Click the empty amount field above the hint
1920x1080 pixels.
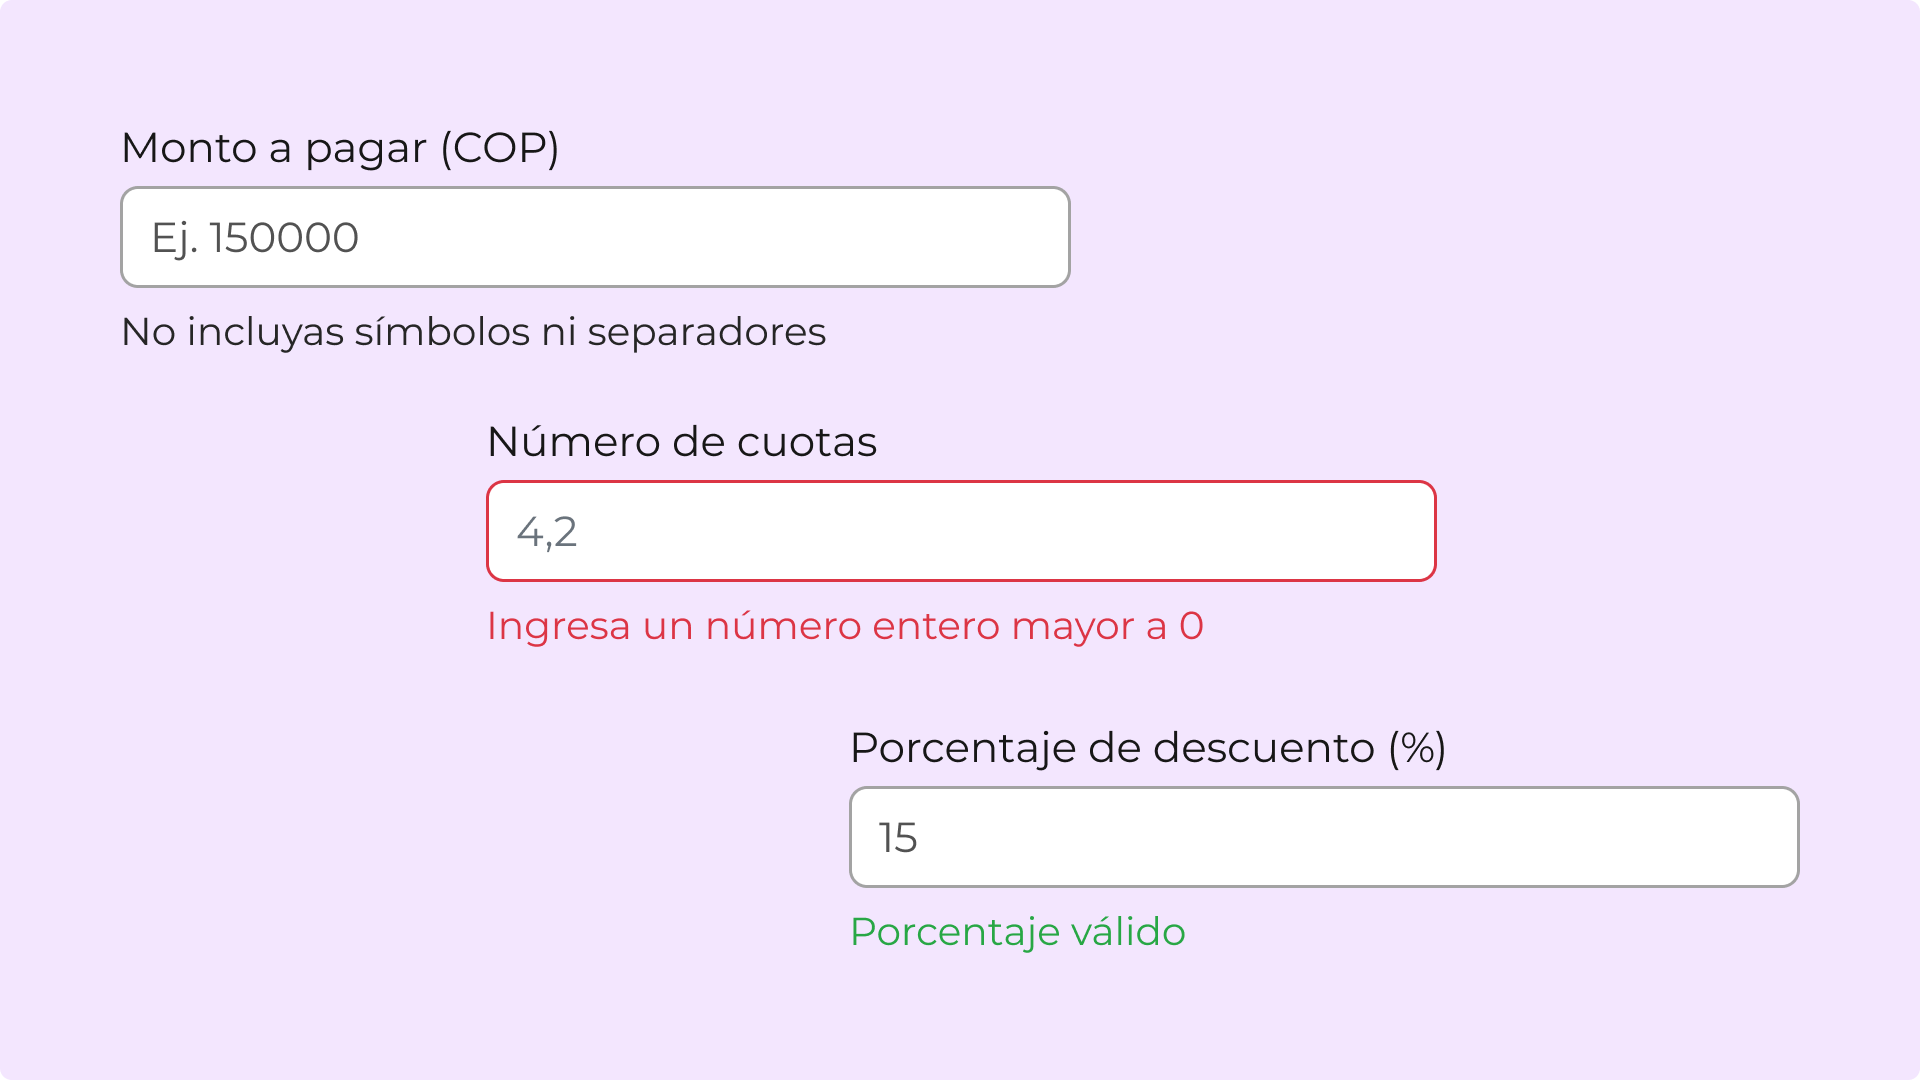point(595,237)
